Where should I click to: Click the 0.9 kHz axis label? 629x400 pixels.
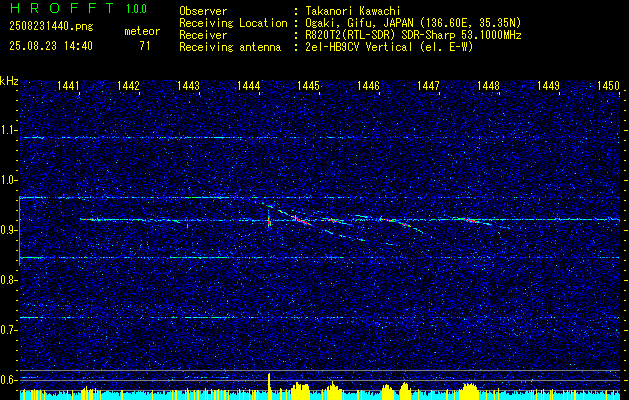pyautogui.click(x=8, y=230)
